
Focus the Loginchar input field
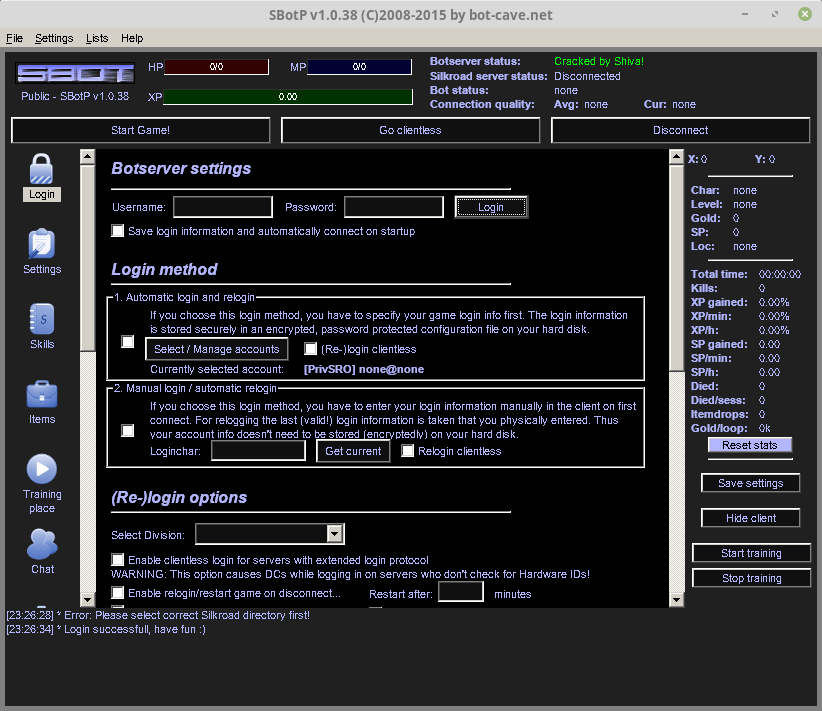point(258,450)
